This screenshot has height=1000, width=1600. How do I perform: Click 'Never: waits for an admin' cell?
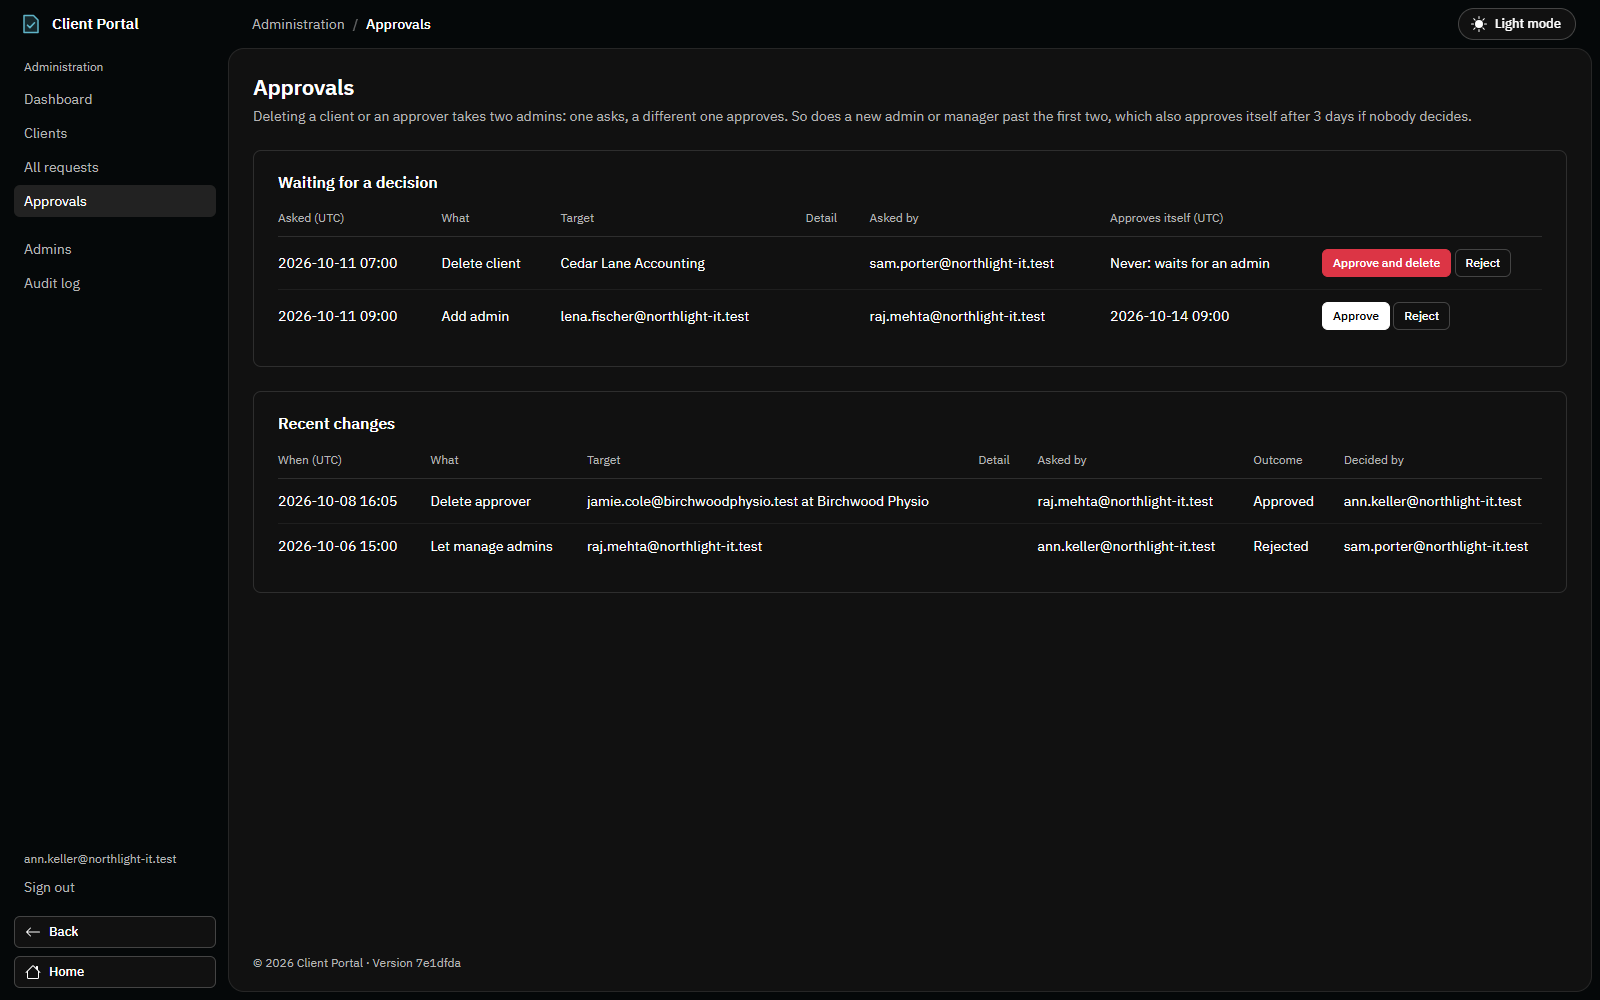[x=1189, y=263]
